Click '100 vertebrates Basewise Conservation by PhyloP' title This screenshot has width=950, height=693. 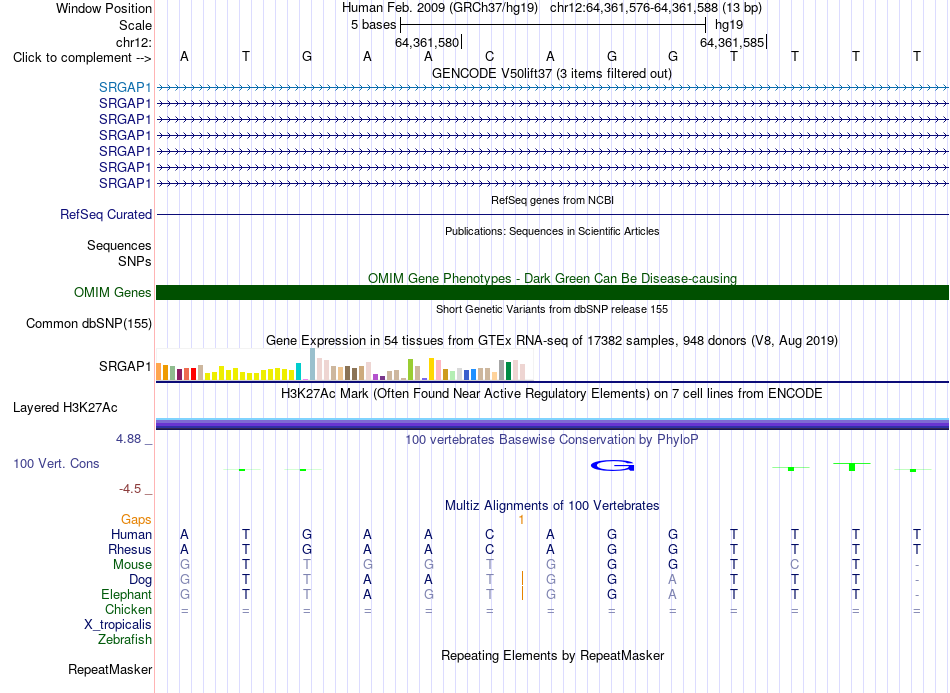tap(552, 440)
